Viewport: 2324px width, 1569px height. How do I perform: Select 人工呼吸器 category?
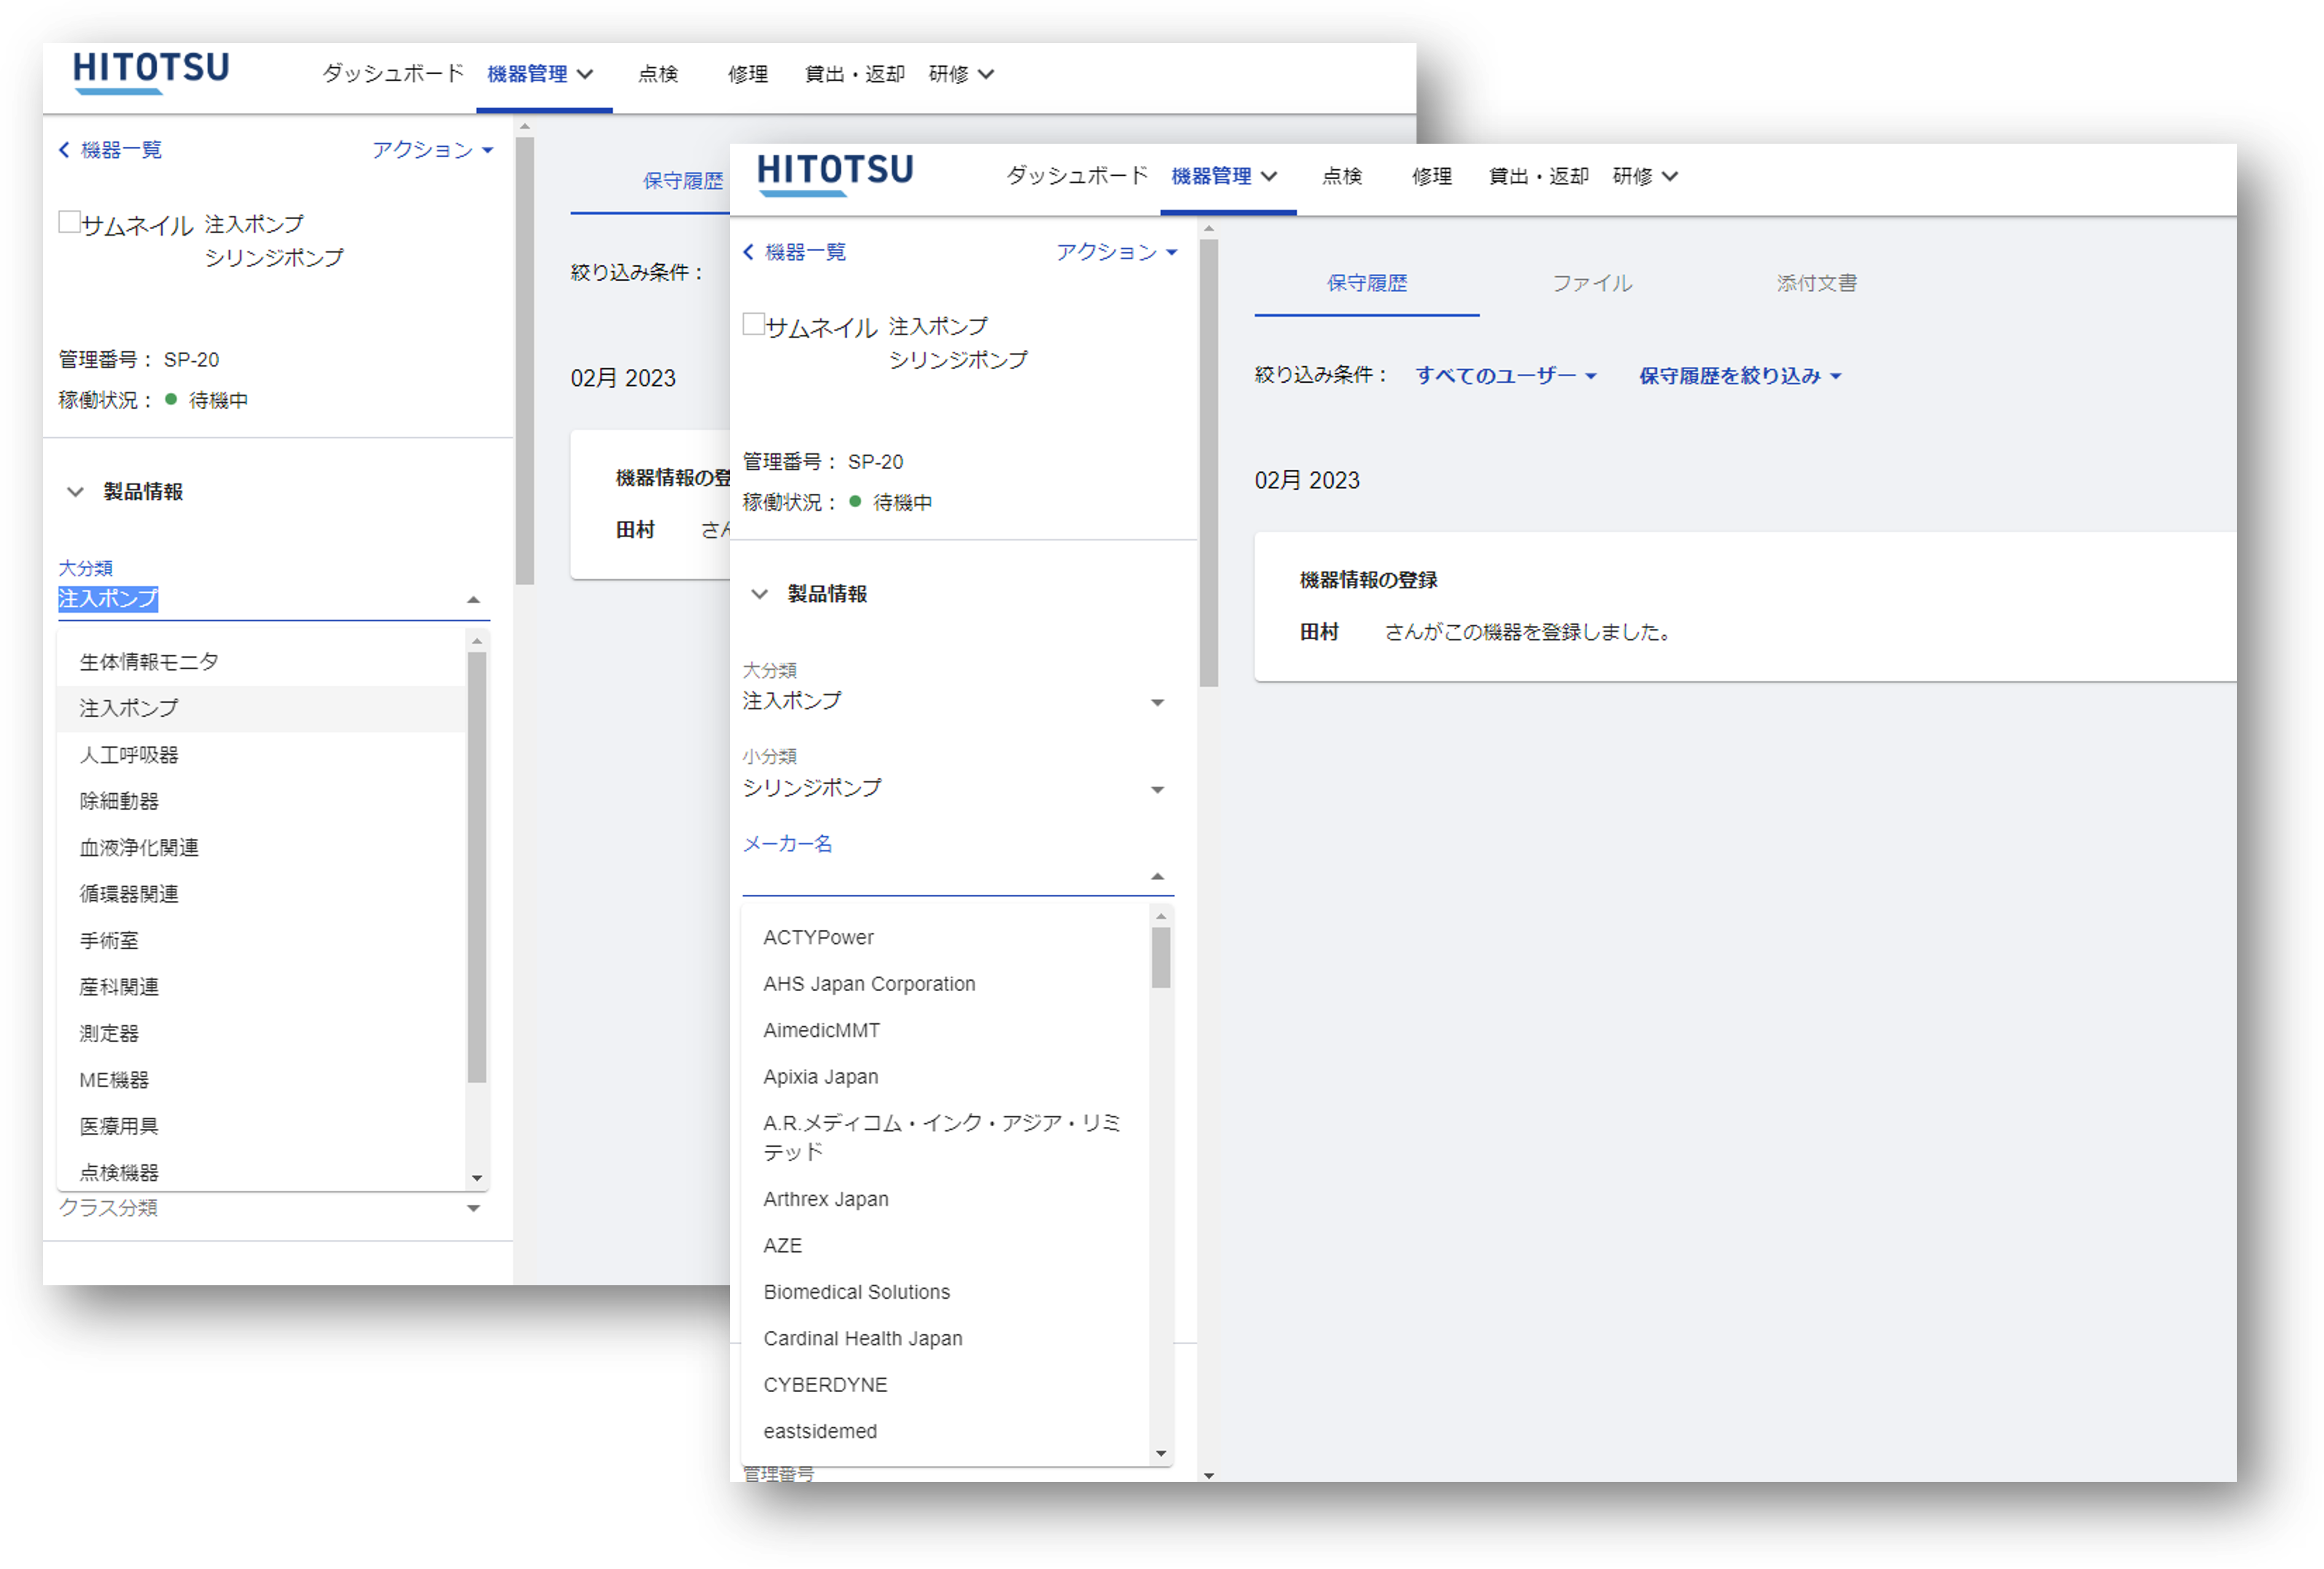pyautogui.click(x=262, y=755)
